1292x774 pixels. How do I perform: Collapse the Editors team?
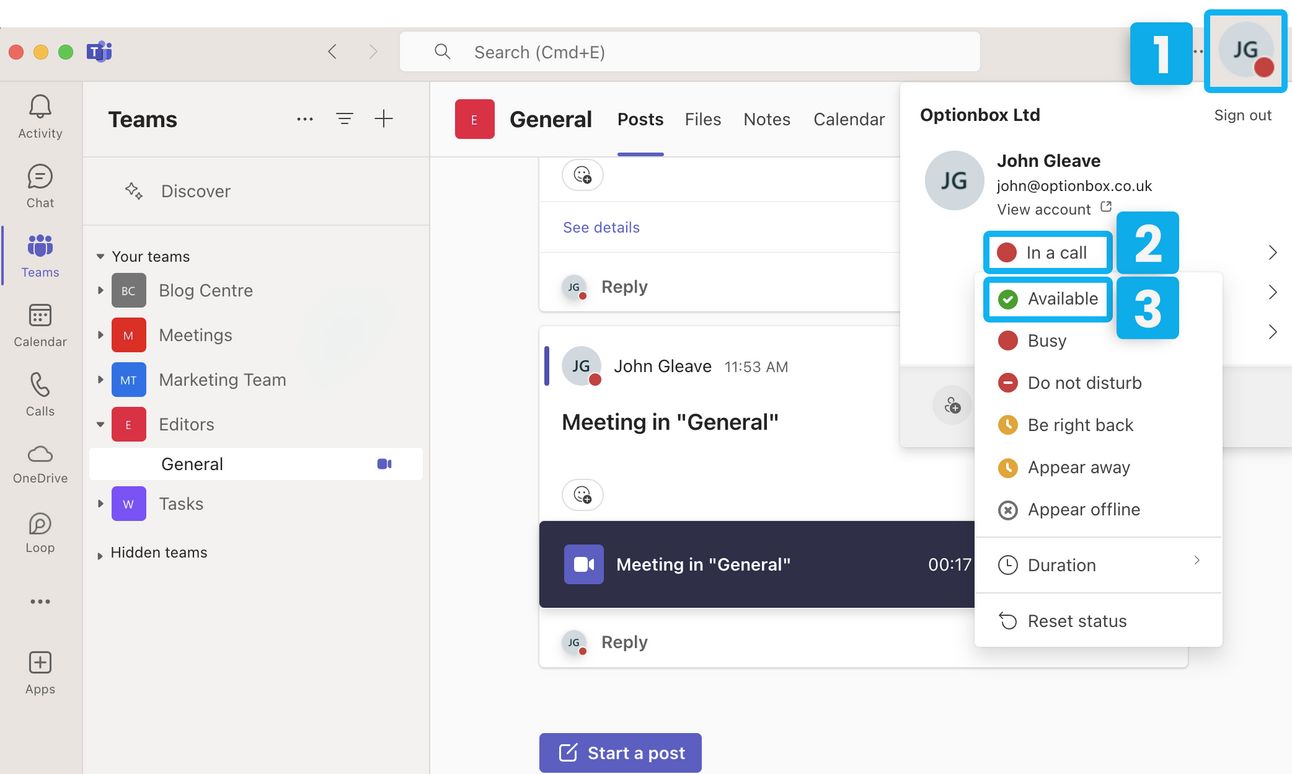(100, 424)
